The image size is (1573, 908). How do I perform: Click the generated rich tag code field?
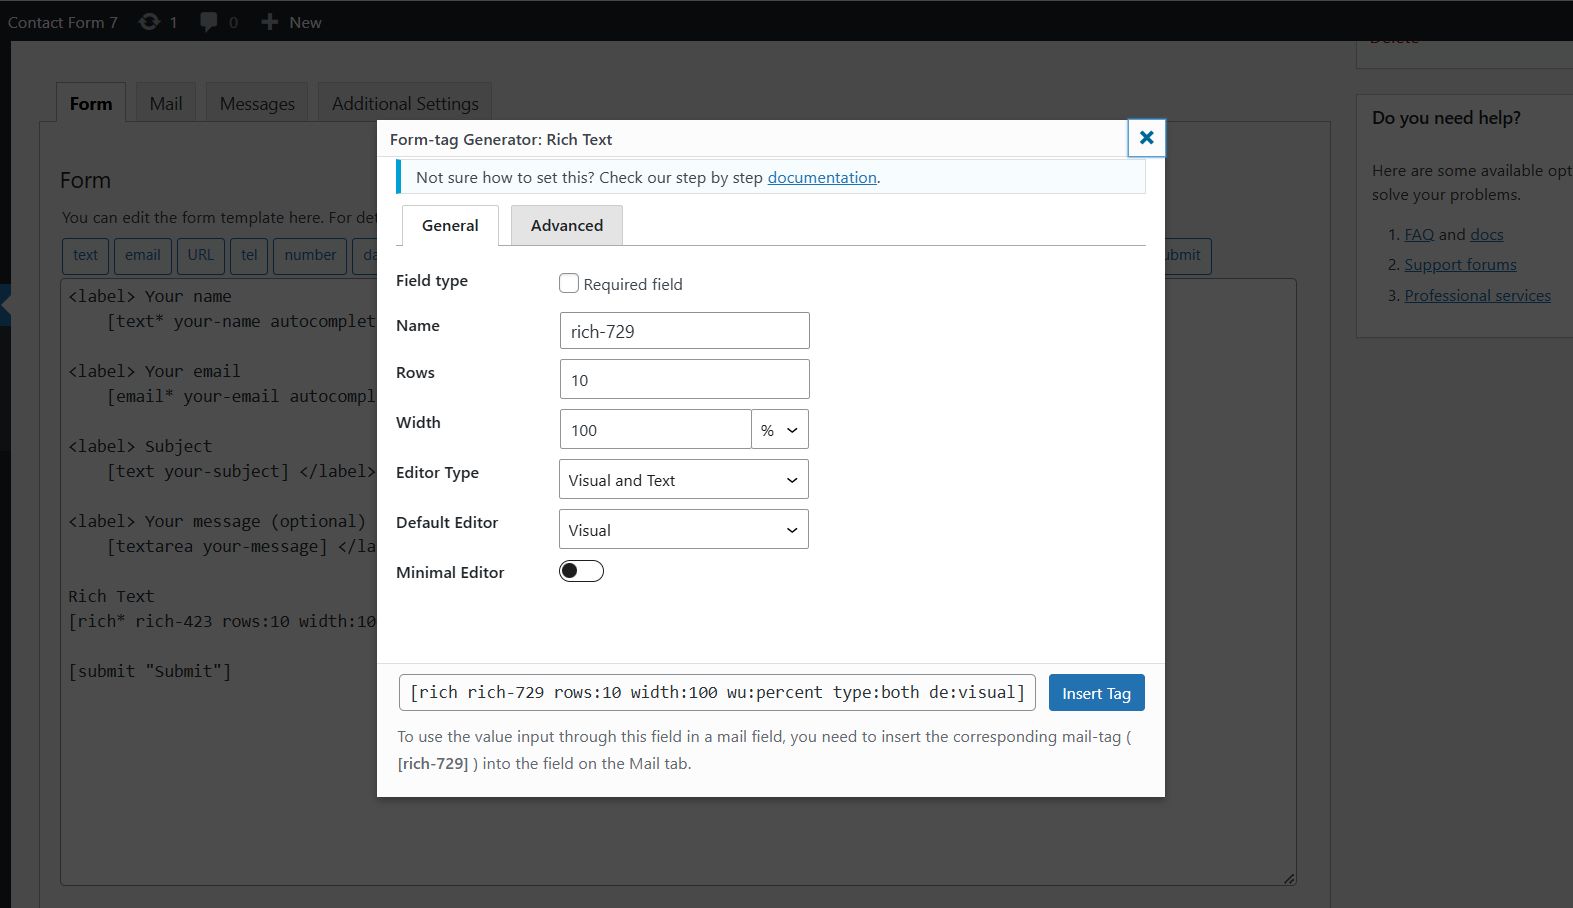pyautogui.click(x=716, y=692)
